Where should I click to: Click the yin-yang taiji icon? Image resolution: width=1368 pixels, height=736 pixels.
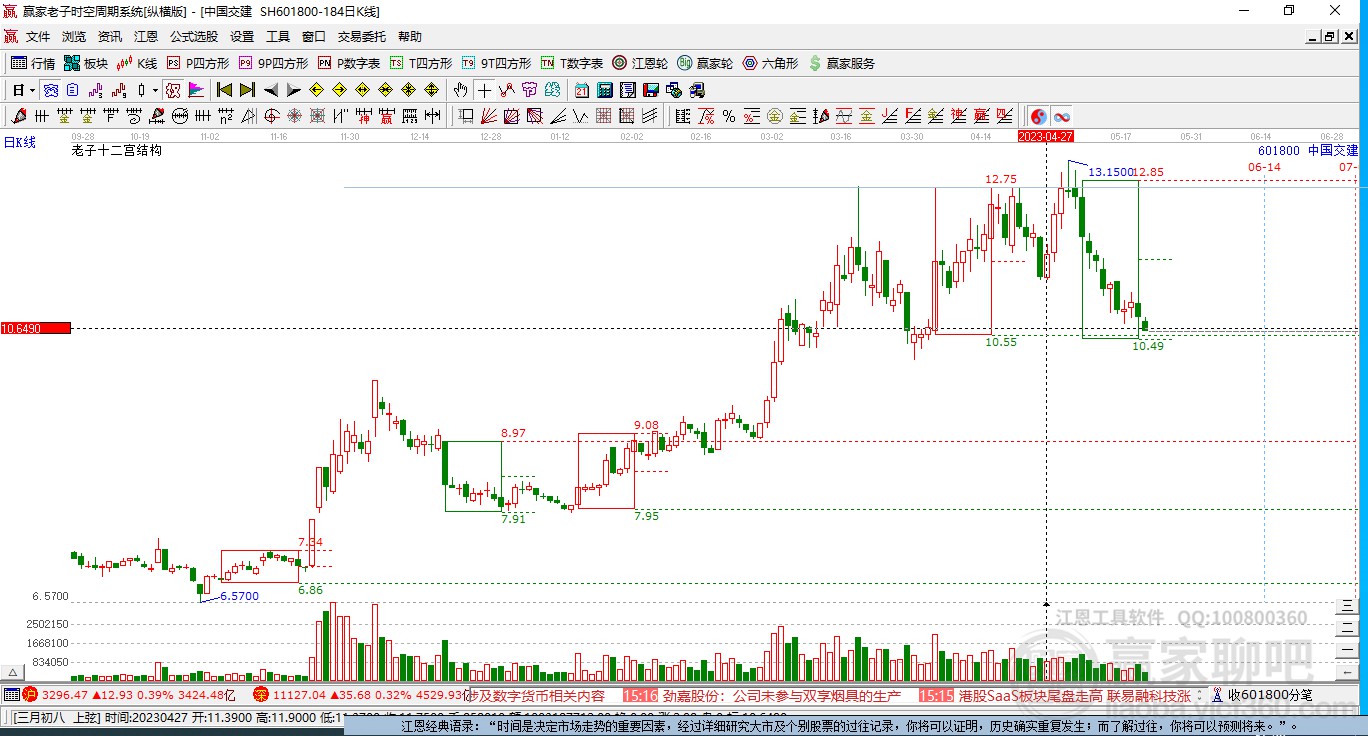[x=1039, y=116]
